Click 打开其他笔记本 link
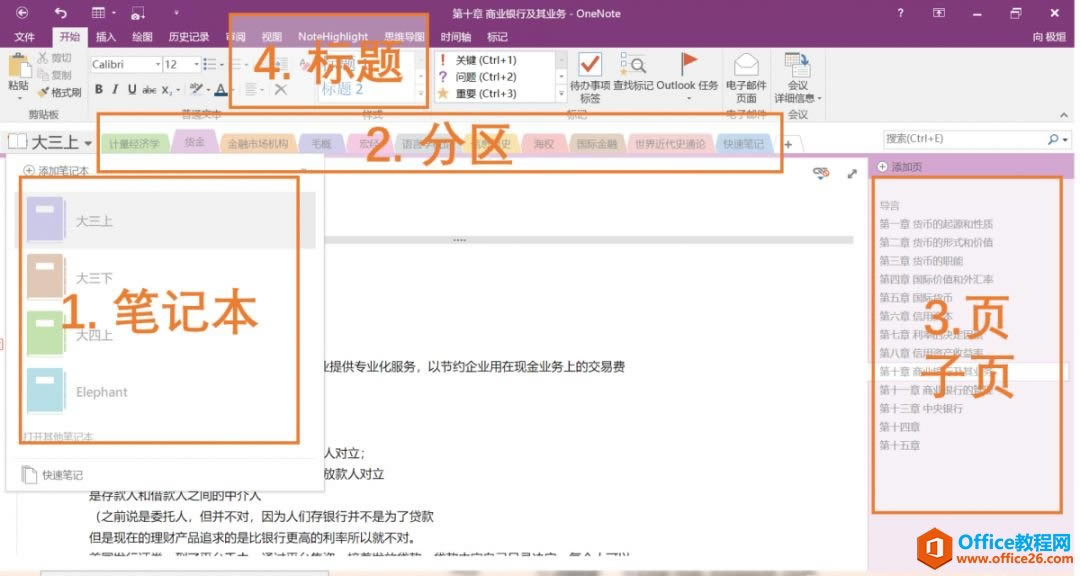The width and height of the screenshot is (1080, 576). pyautogui.click(x=57, y=436)
